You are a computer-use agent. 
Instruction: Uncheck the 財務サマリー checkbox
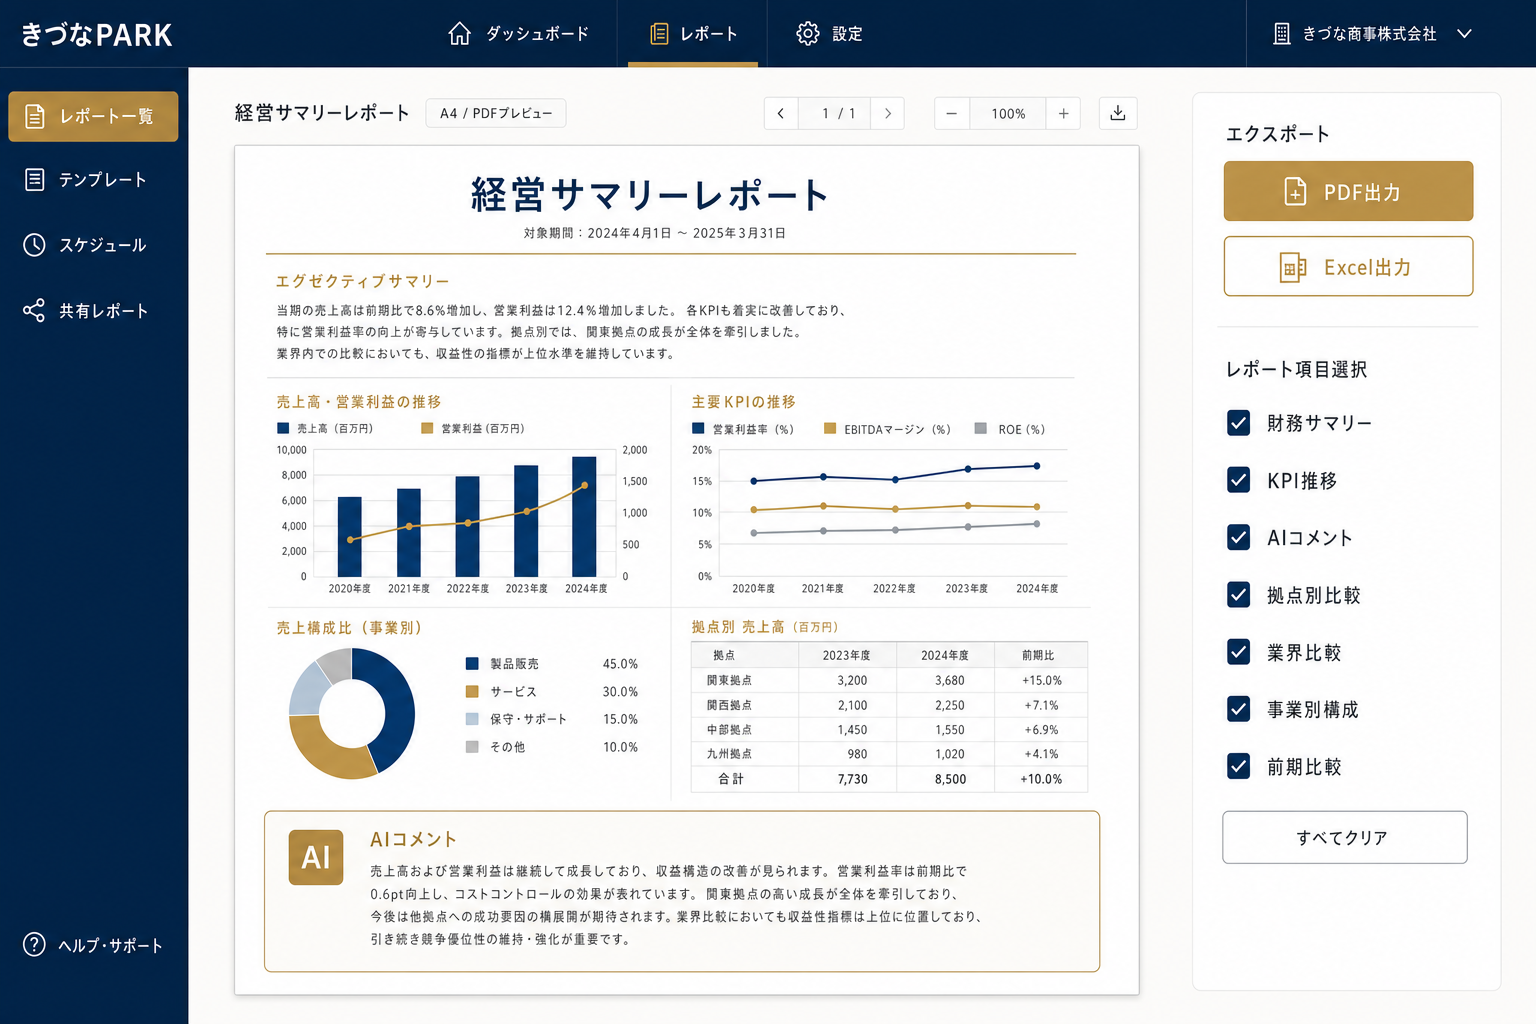pyautogui.click(x=1238, y=423)
